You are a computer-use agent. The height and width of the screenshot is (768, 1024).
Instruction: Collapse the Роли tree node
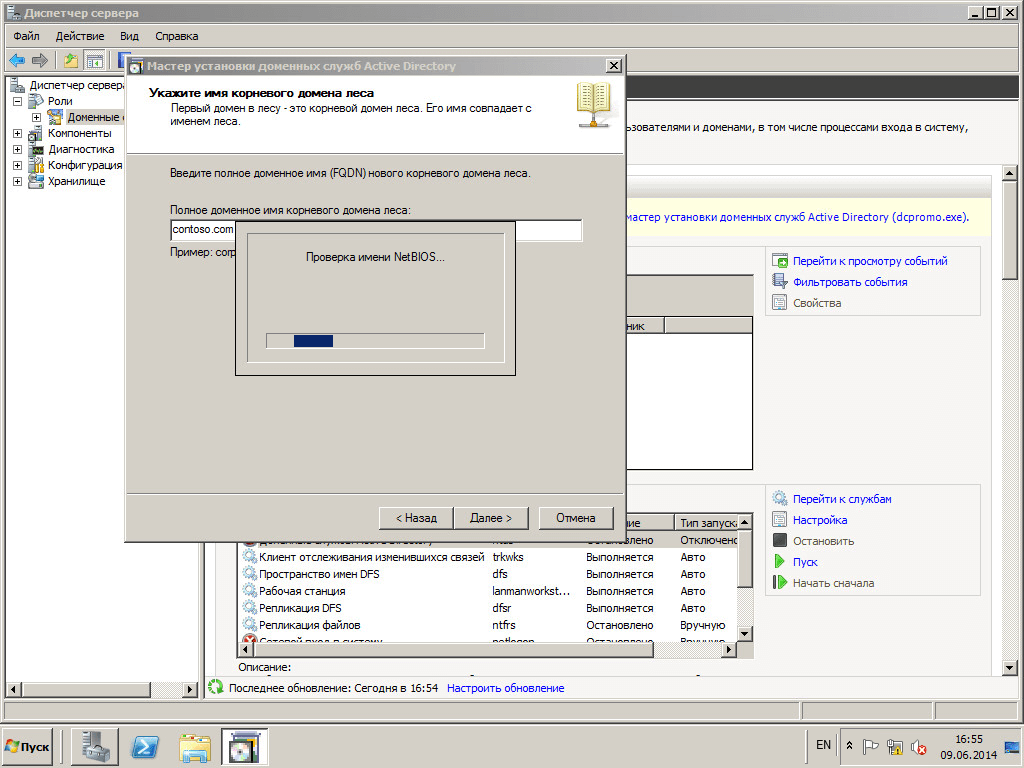click(x=18, y=101)
